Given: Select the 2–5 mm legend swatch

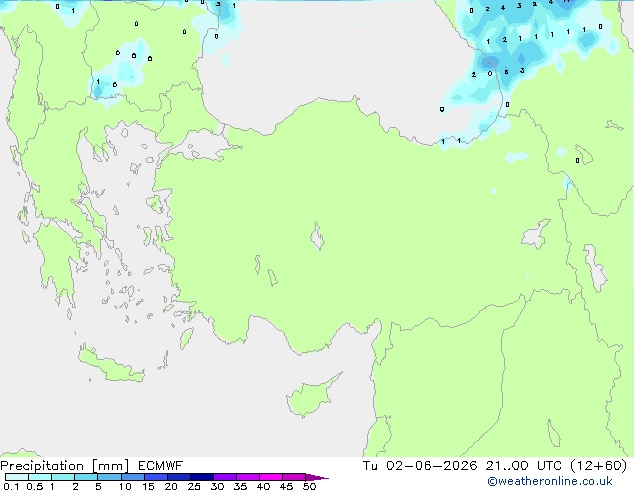Looking at the screenshot, I should [86, 477].
